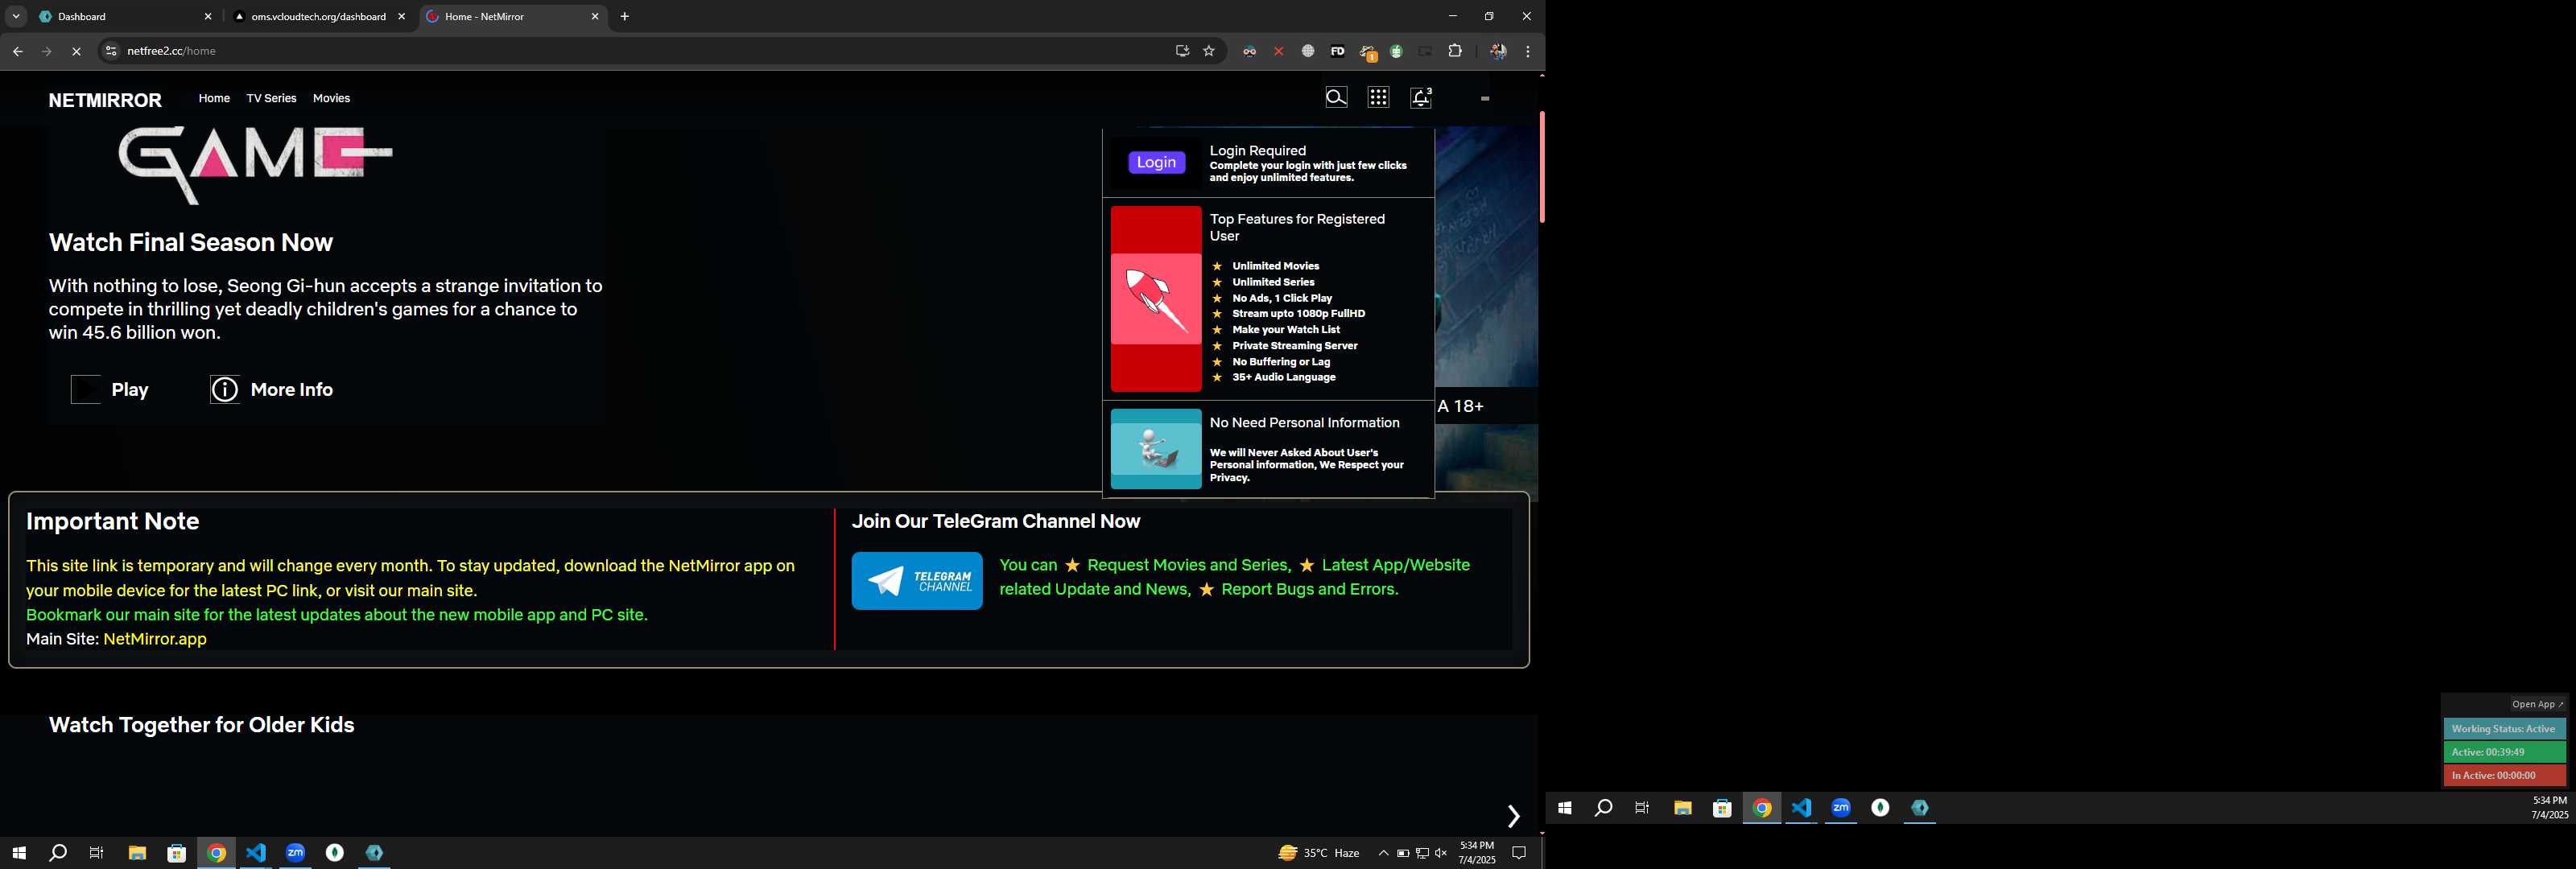Click the browser forward arrow

click(46, 51)
